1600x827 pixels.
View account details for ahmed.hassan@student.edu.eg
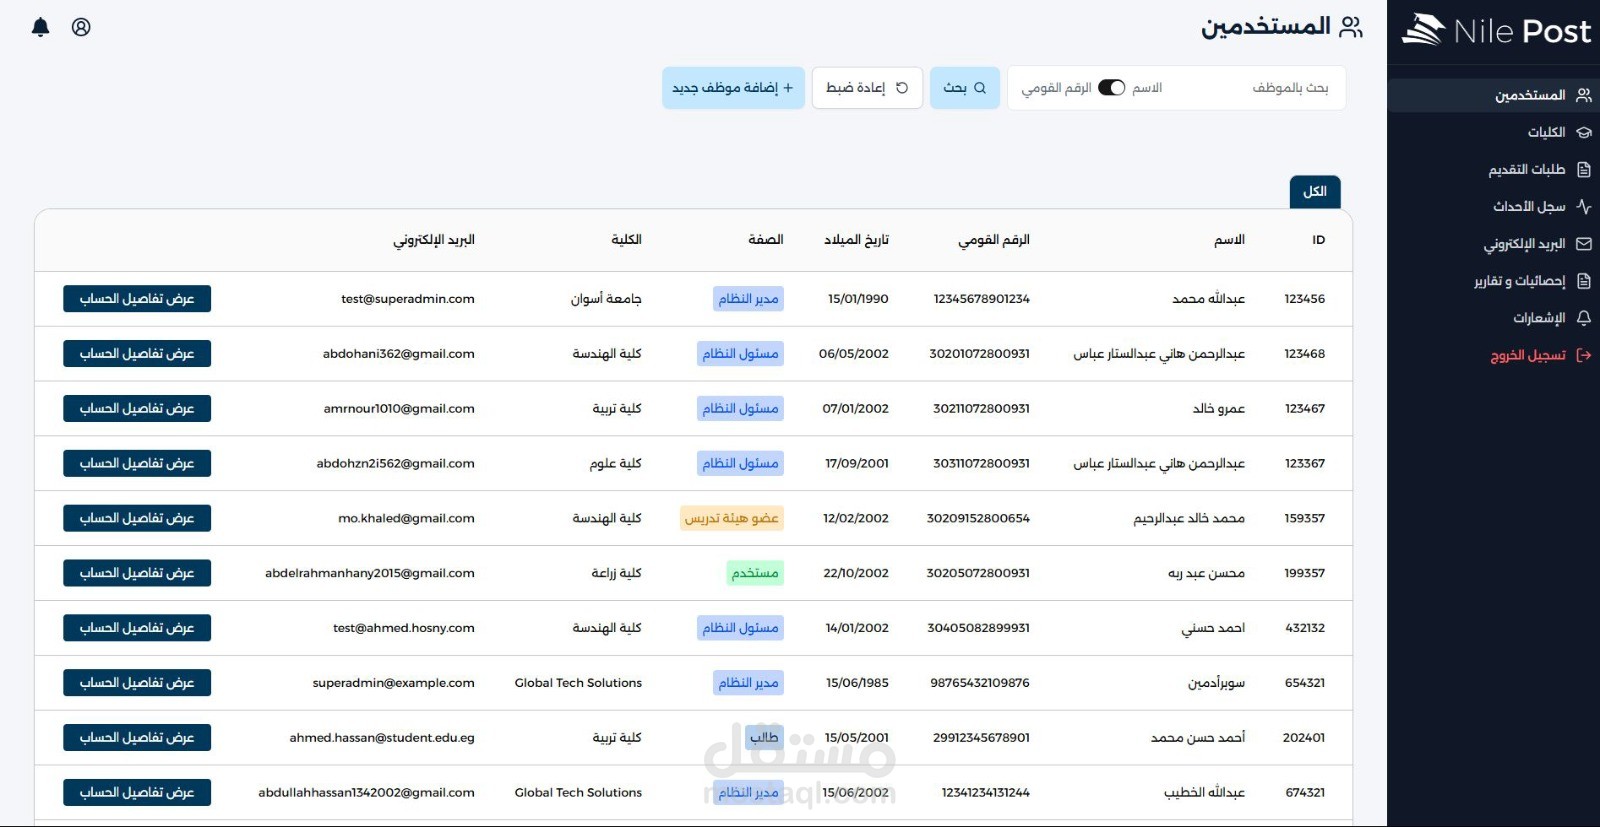(137, 738)
